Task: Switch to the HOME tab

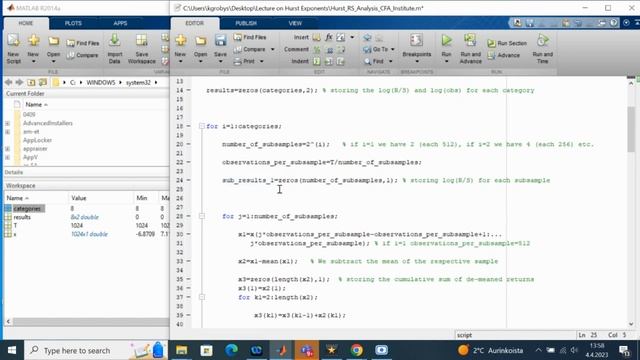Action: (26, 23)
